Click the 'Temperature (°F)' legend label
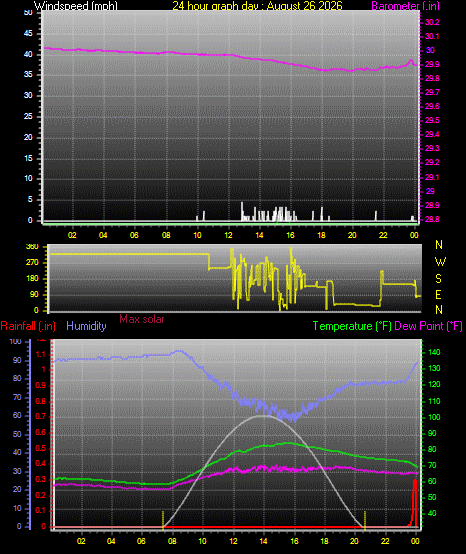 pos(352,326)
